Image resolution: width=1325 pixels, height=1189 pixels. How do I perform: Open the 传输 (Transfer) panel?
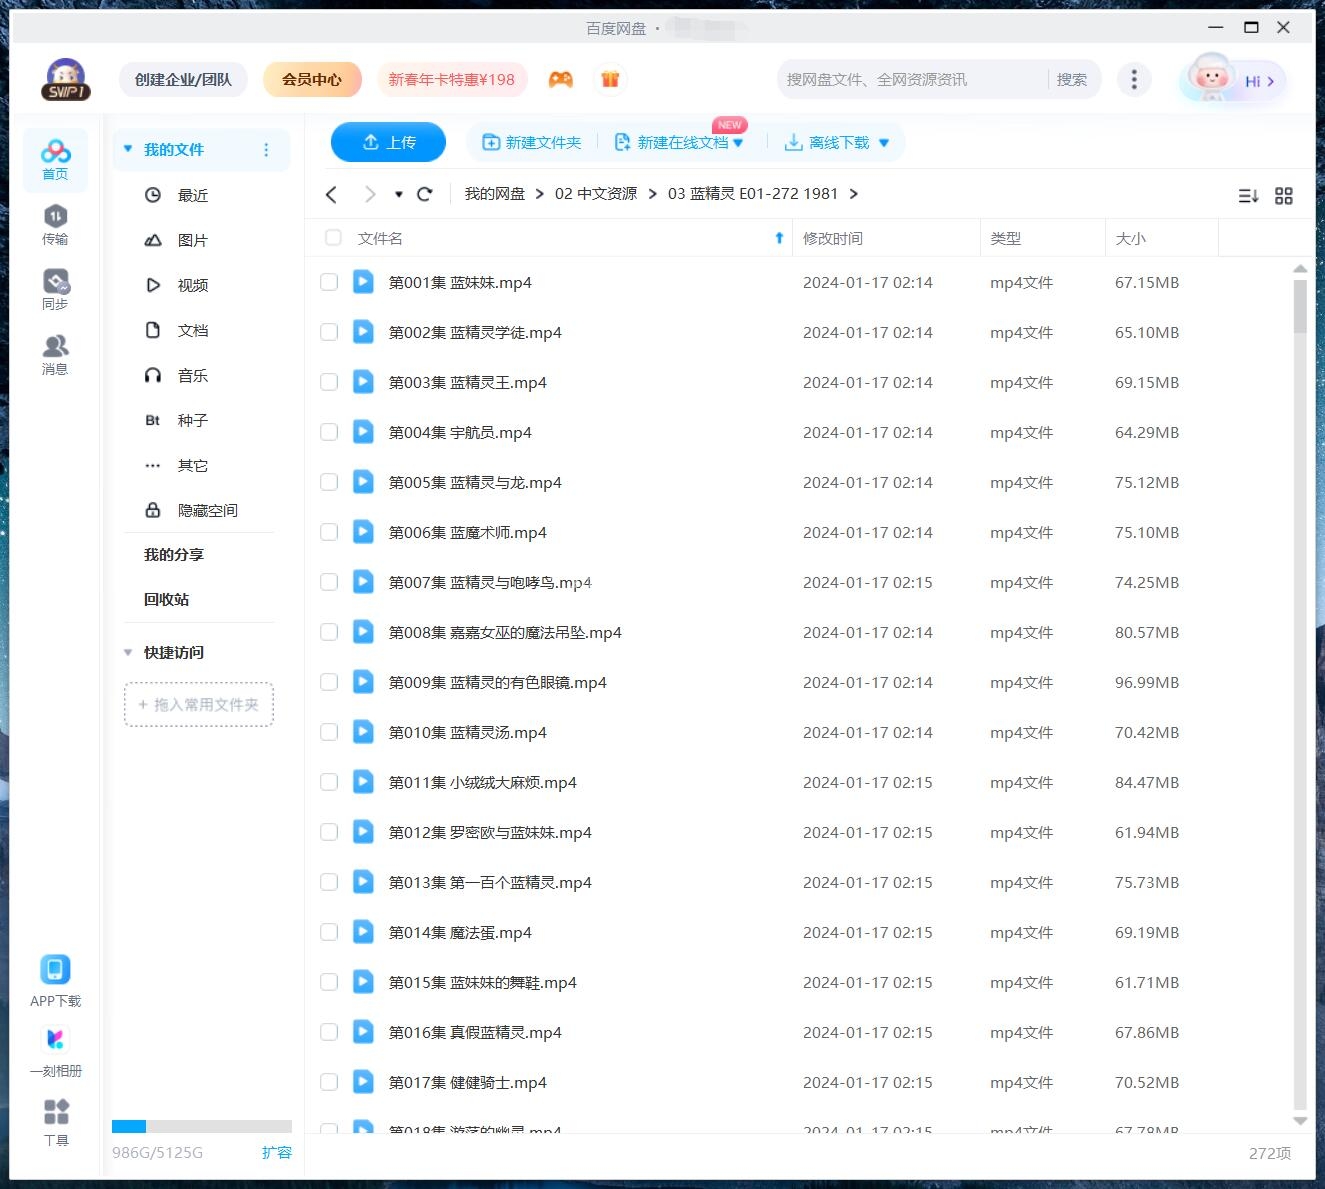point(55,224)
